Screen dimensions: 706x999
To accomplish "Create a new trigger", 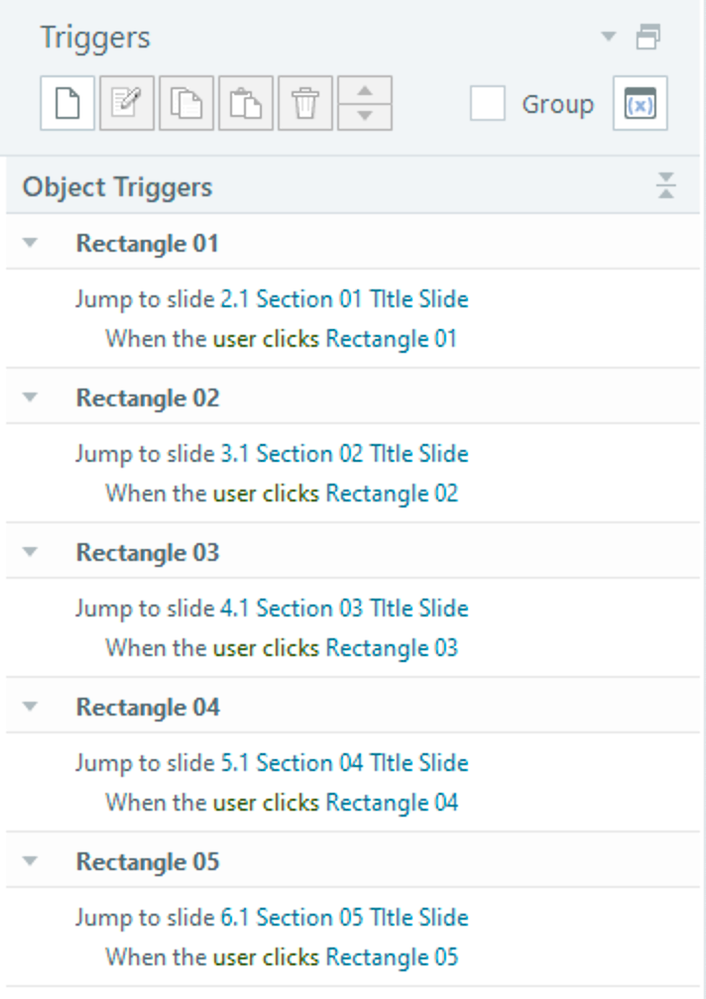I will [x=67, y=104].
